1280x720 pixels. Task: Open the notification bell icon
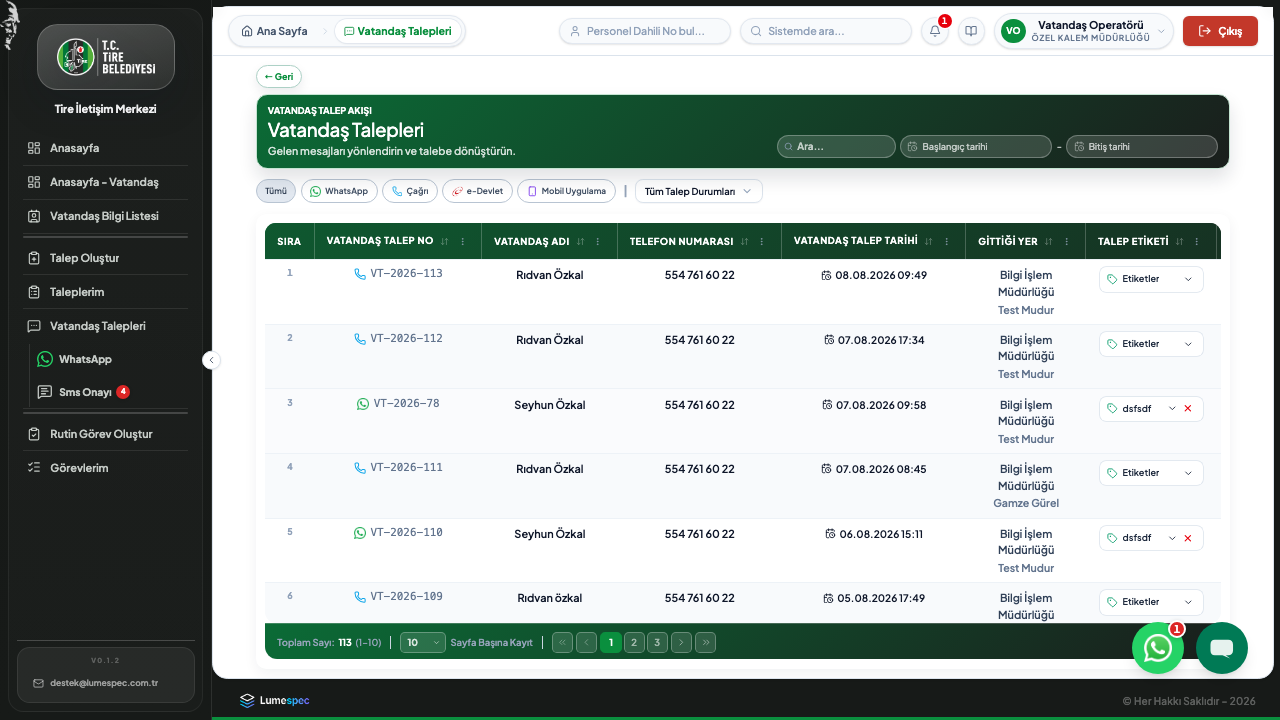(x=935, y=31)
